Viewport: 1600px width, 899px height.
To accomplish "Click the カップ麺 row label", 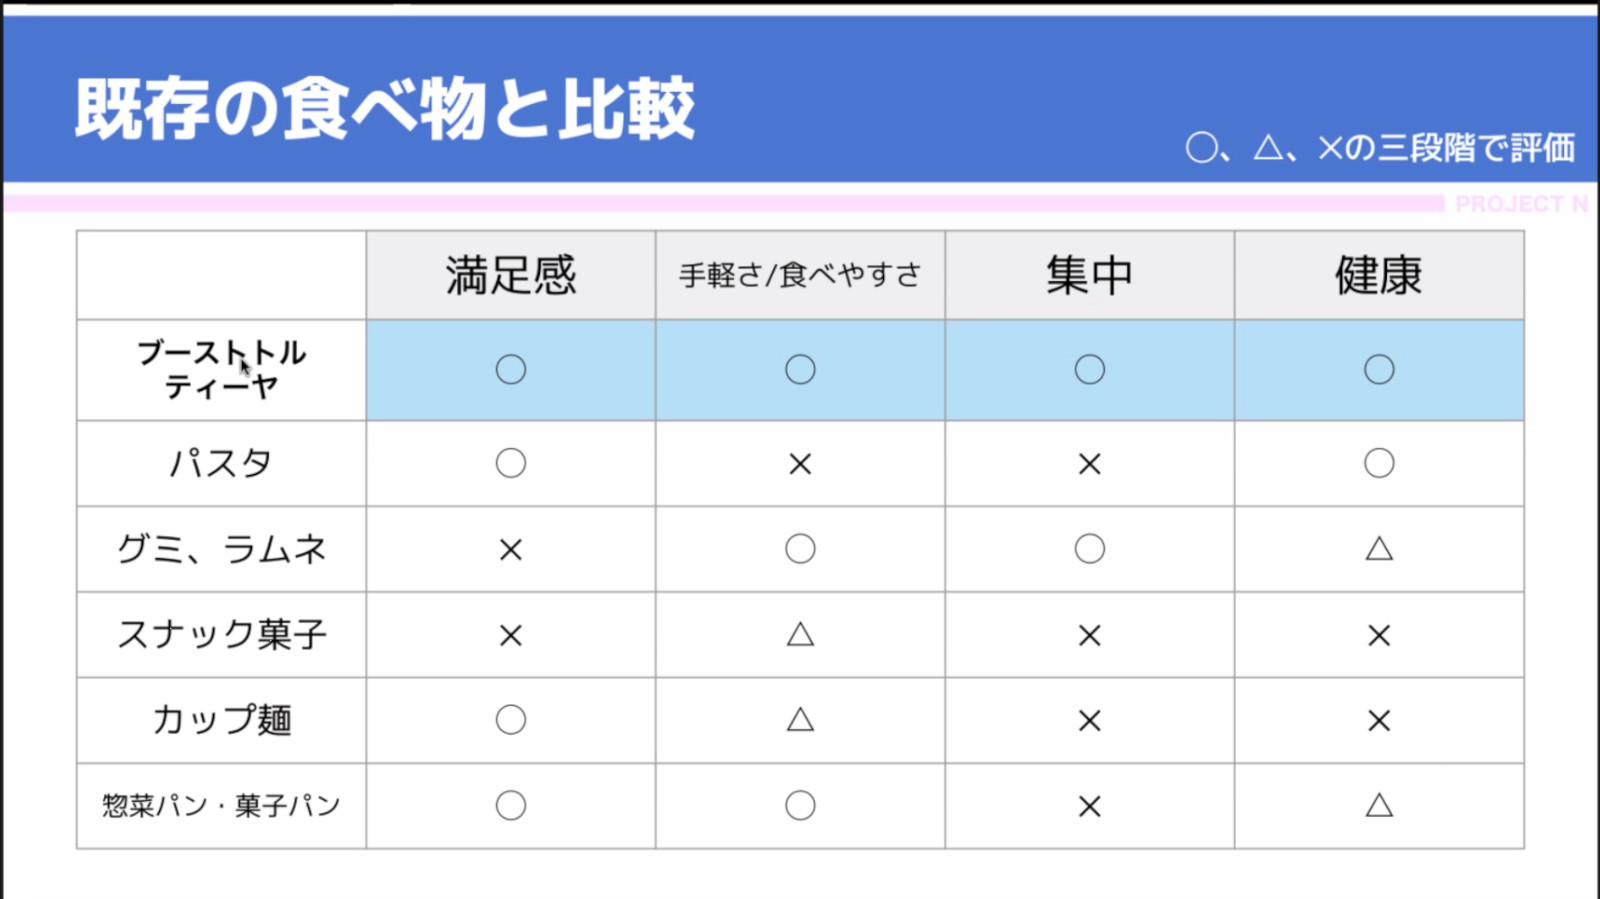I will (x=221, y=720).
